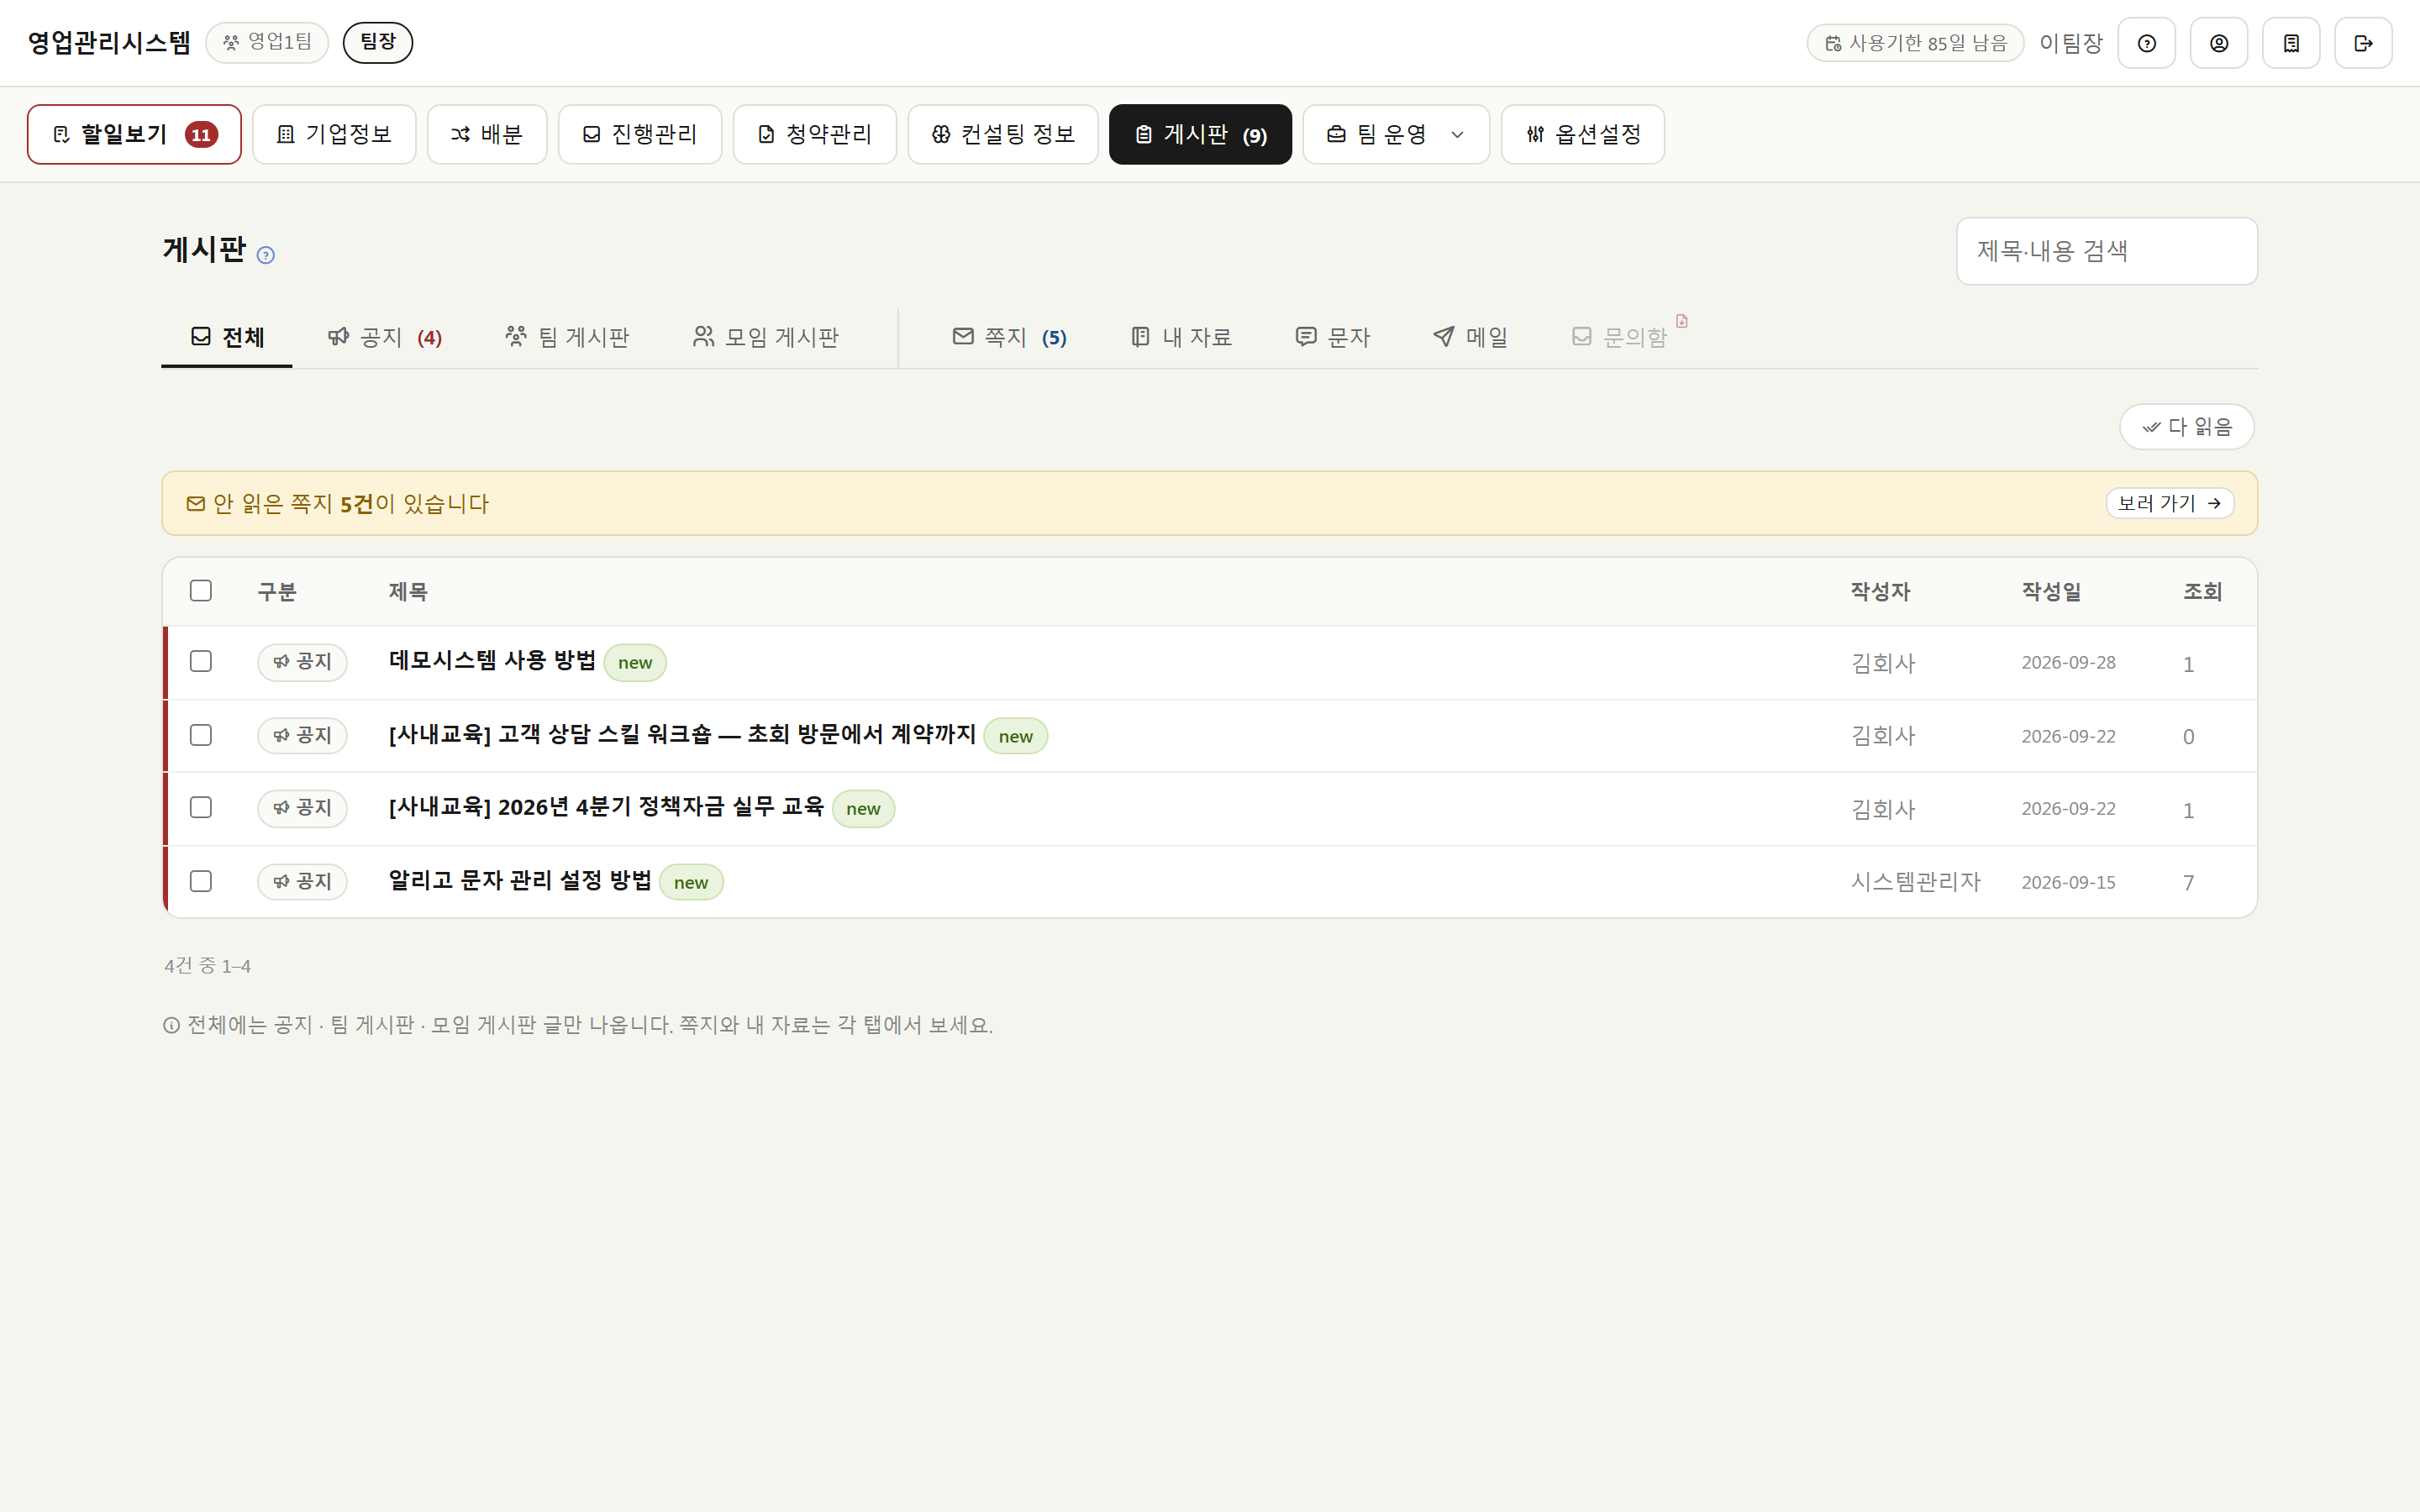Open the user profile icon
This screenshot has width=2420, height=1512.
2218,43
